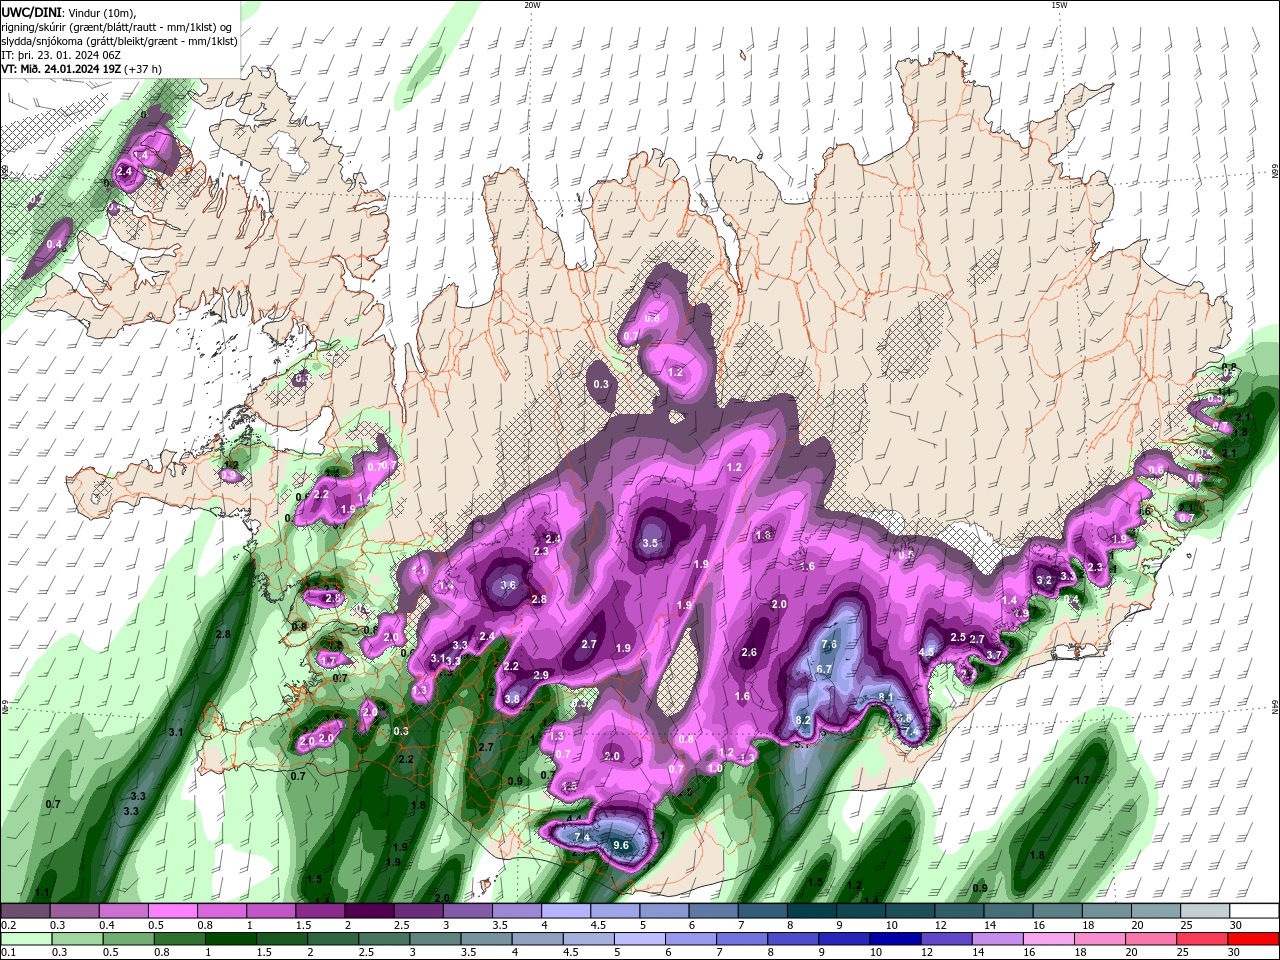Select light purple rain swatch between 14 and 16
The image size is (1280, 960).
tap(999, 939)
